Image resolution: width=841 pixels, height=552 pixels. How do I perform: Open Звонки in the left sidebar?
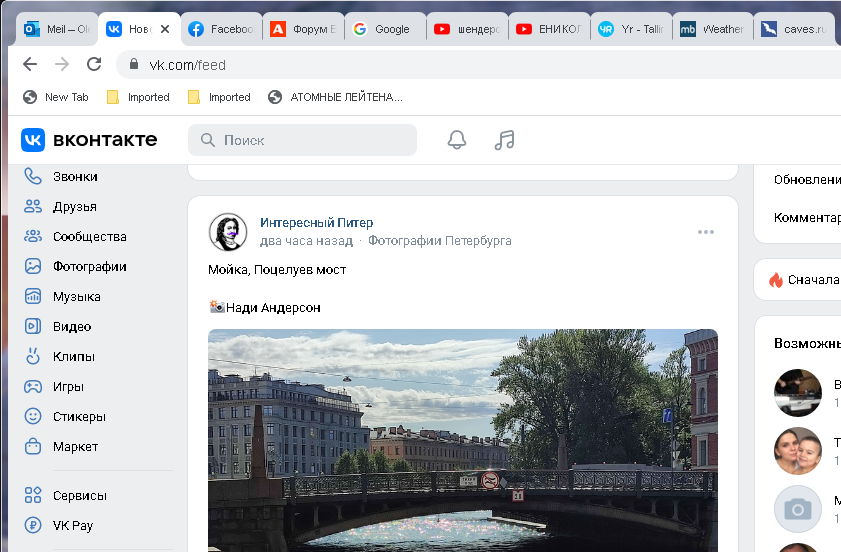(x=75, y=177)
